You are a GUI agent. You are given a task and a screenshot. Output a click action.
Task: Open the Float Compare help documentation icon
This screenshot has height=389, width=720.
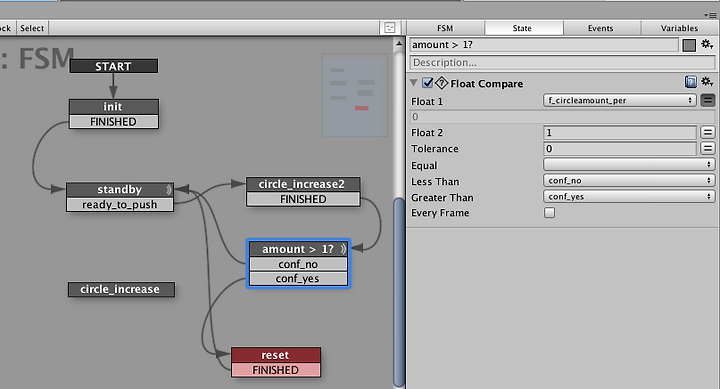coord(691,82)
